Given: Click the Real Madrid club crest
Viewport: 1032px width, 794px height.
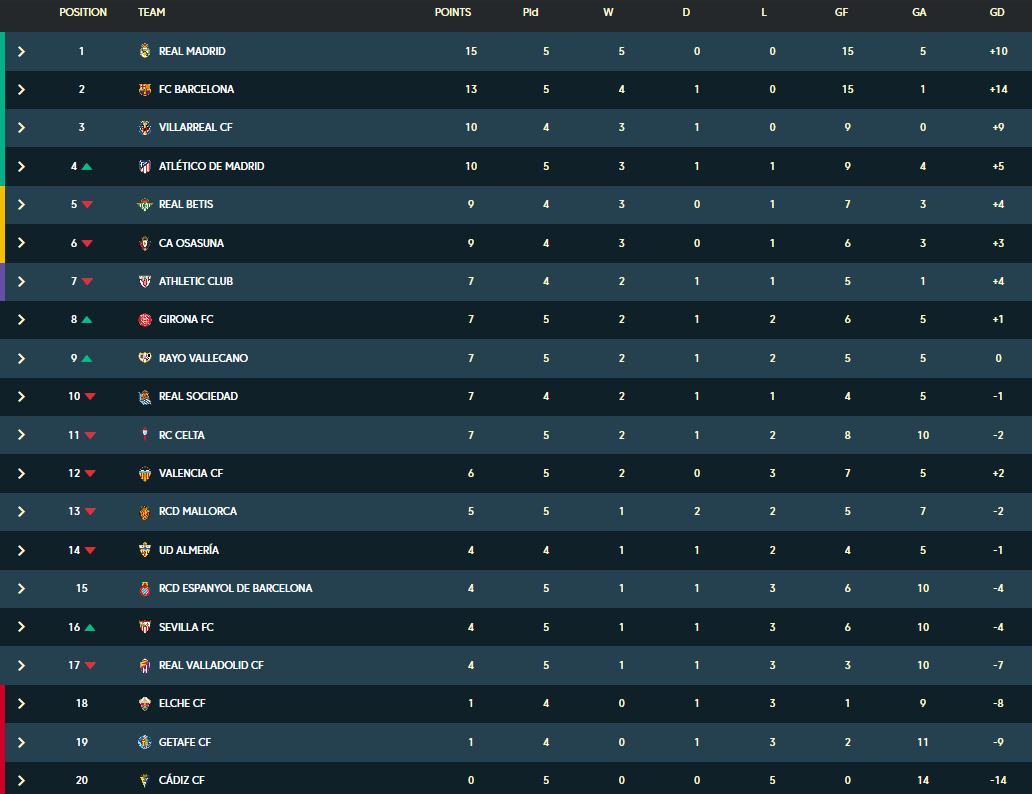Looking at the screenshot, I should click(x=145, y=51).
